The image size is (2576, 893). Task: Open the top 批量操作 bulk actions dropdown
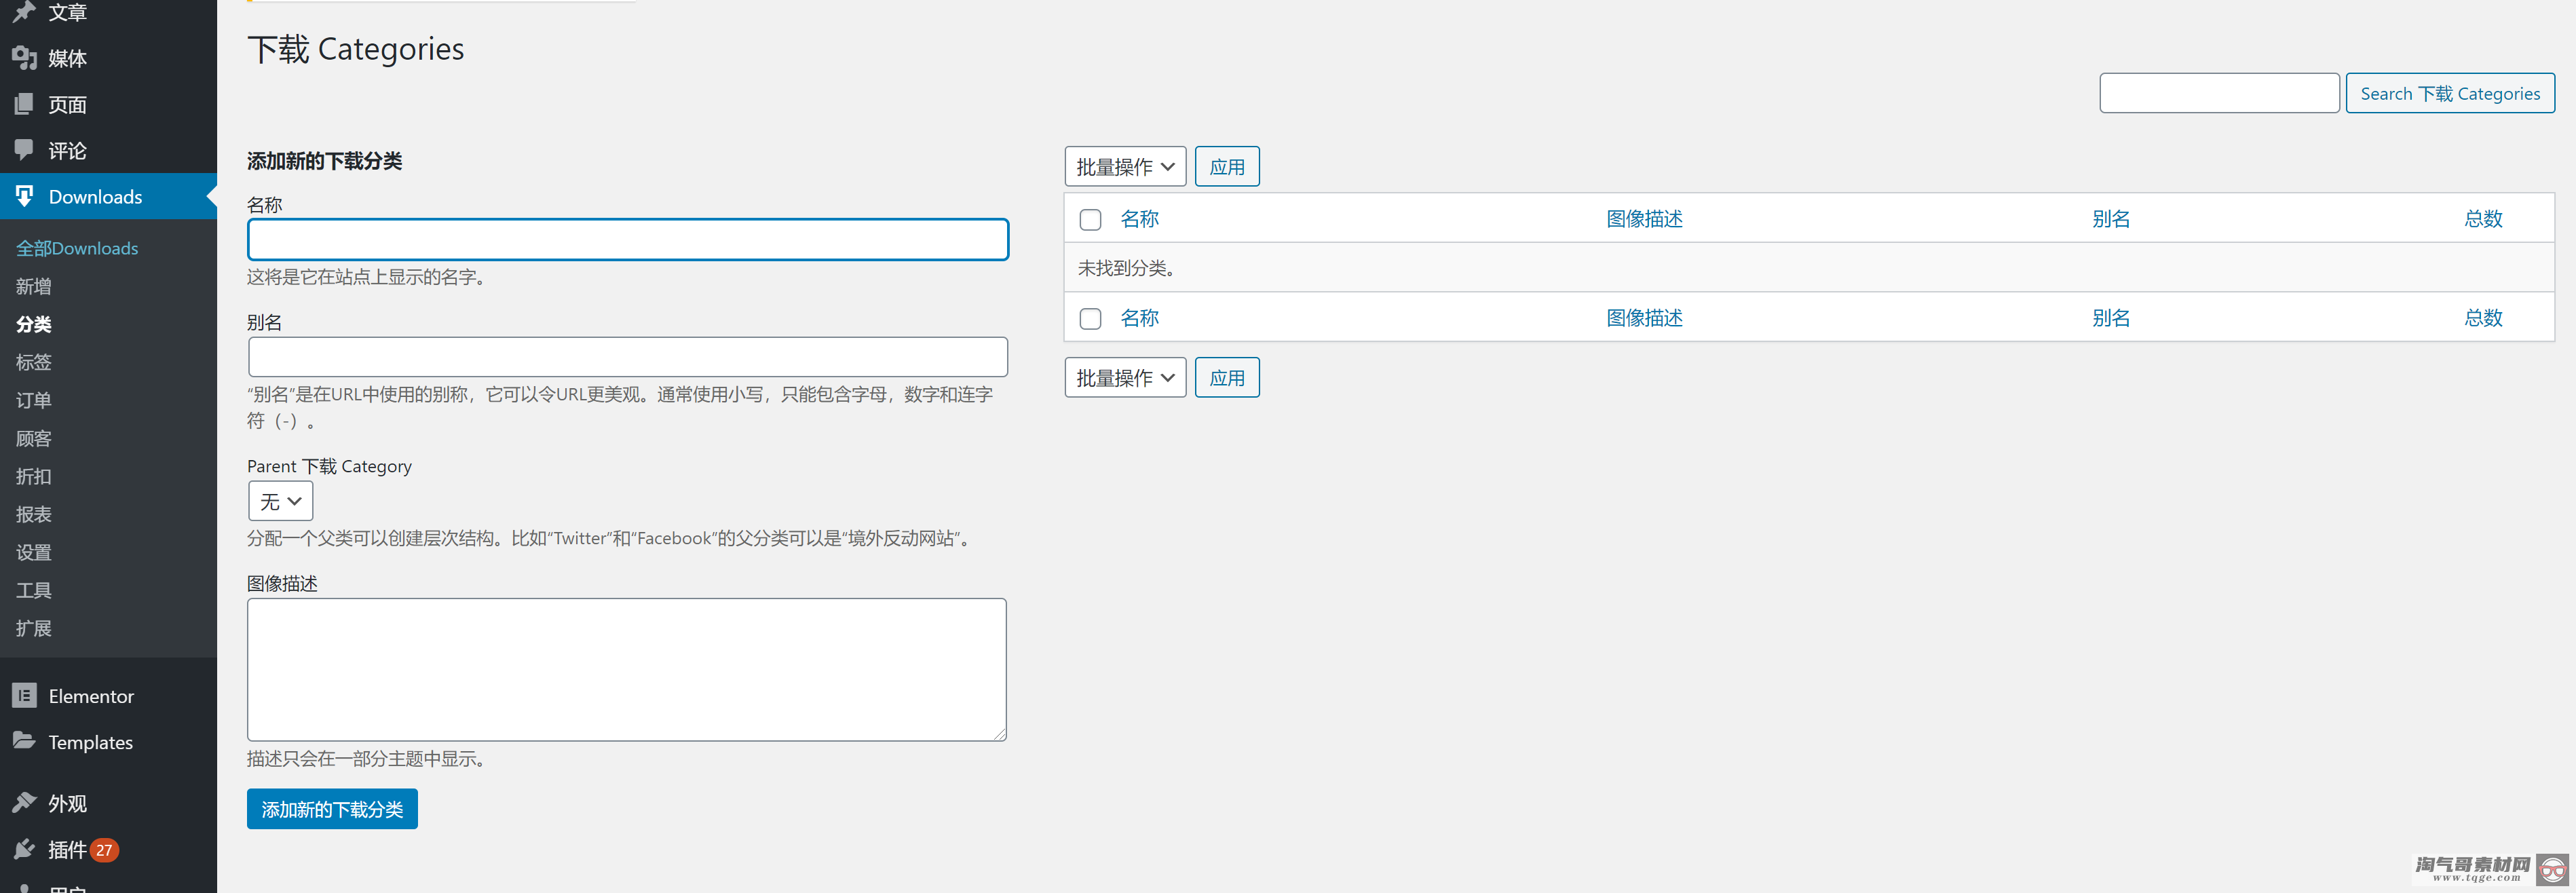click(x=1125, y=167)
